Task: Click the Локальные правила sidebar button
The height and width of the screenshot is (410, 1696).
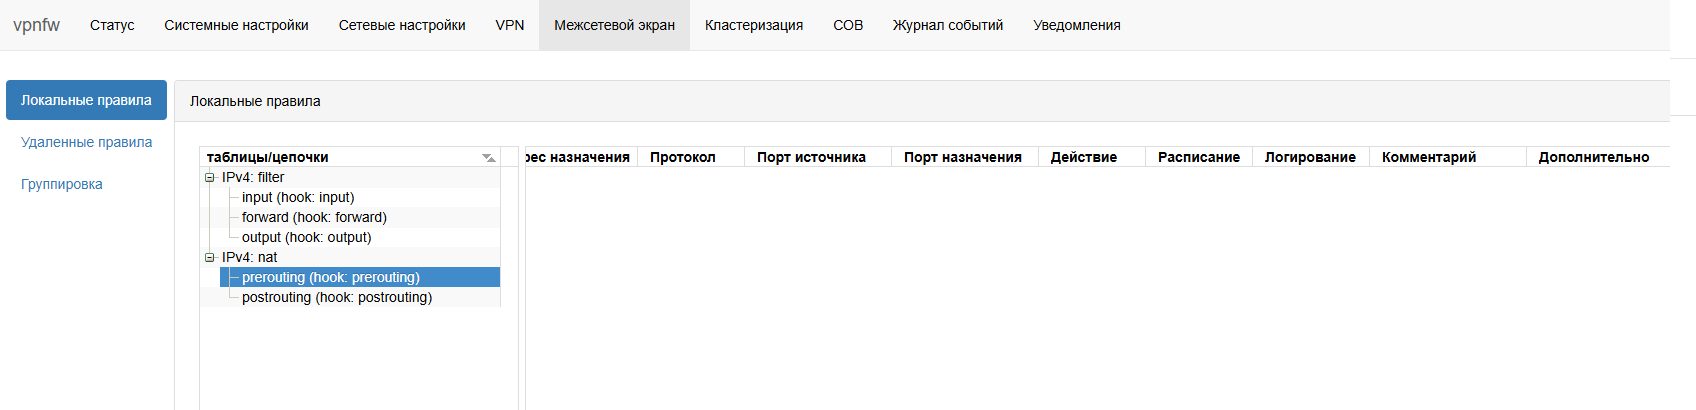Action: (86, 100)
